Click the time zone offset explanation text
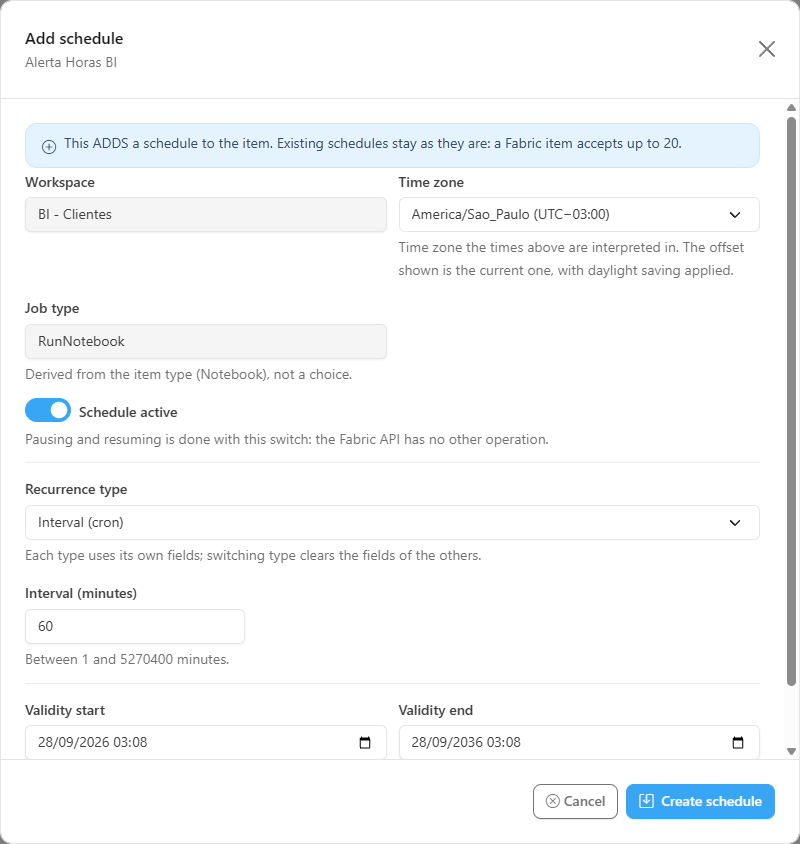Screen dimensions: 800x844 click(x=571, y=259)
